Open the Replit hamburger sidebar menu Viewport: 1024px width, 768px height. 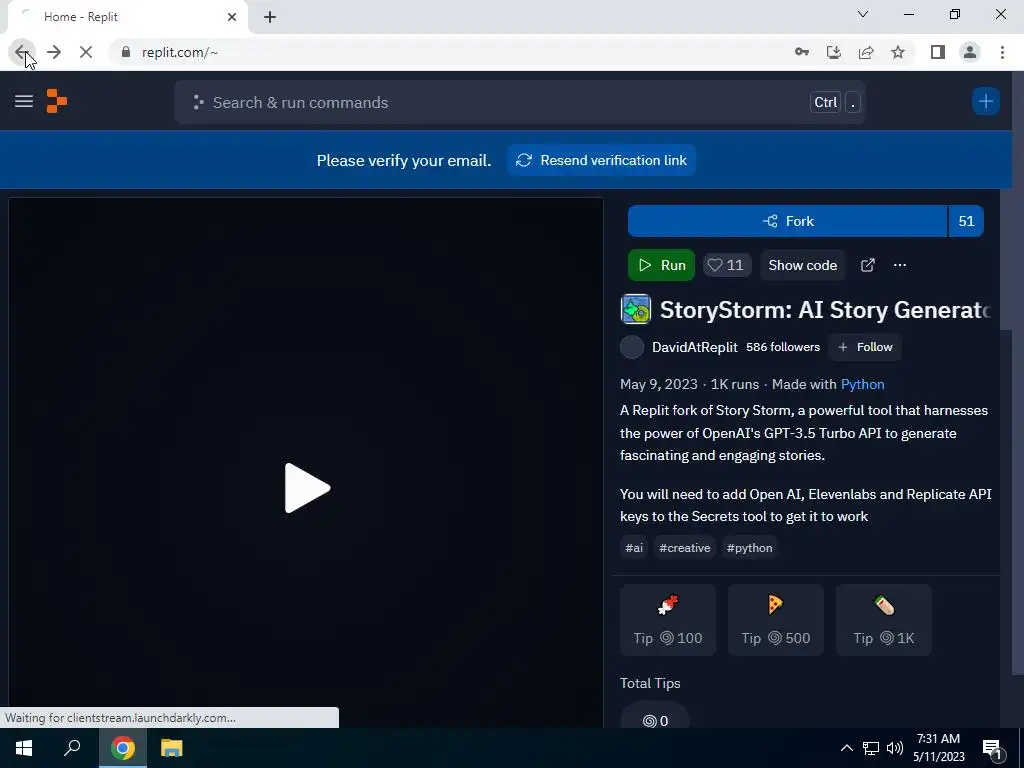24,101
